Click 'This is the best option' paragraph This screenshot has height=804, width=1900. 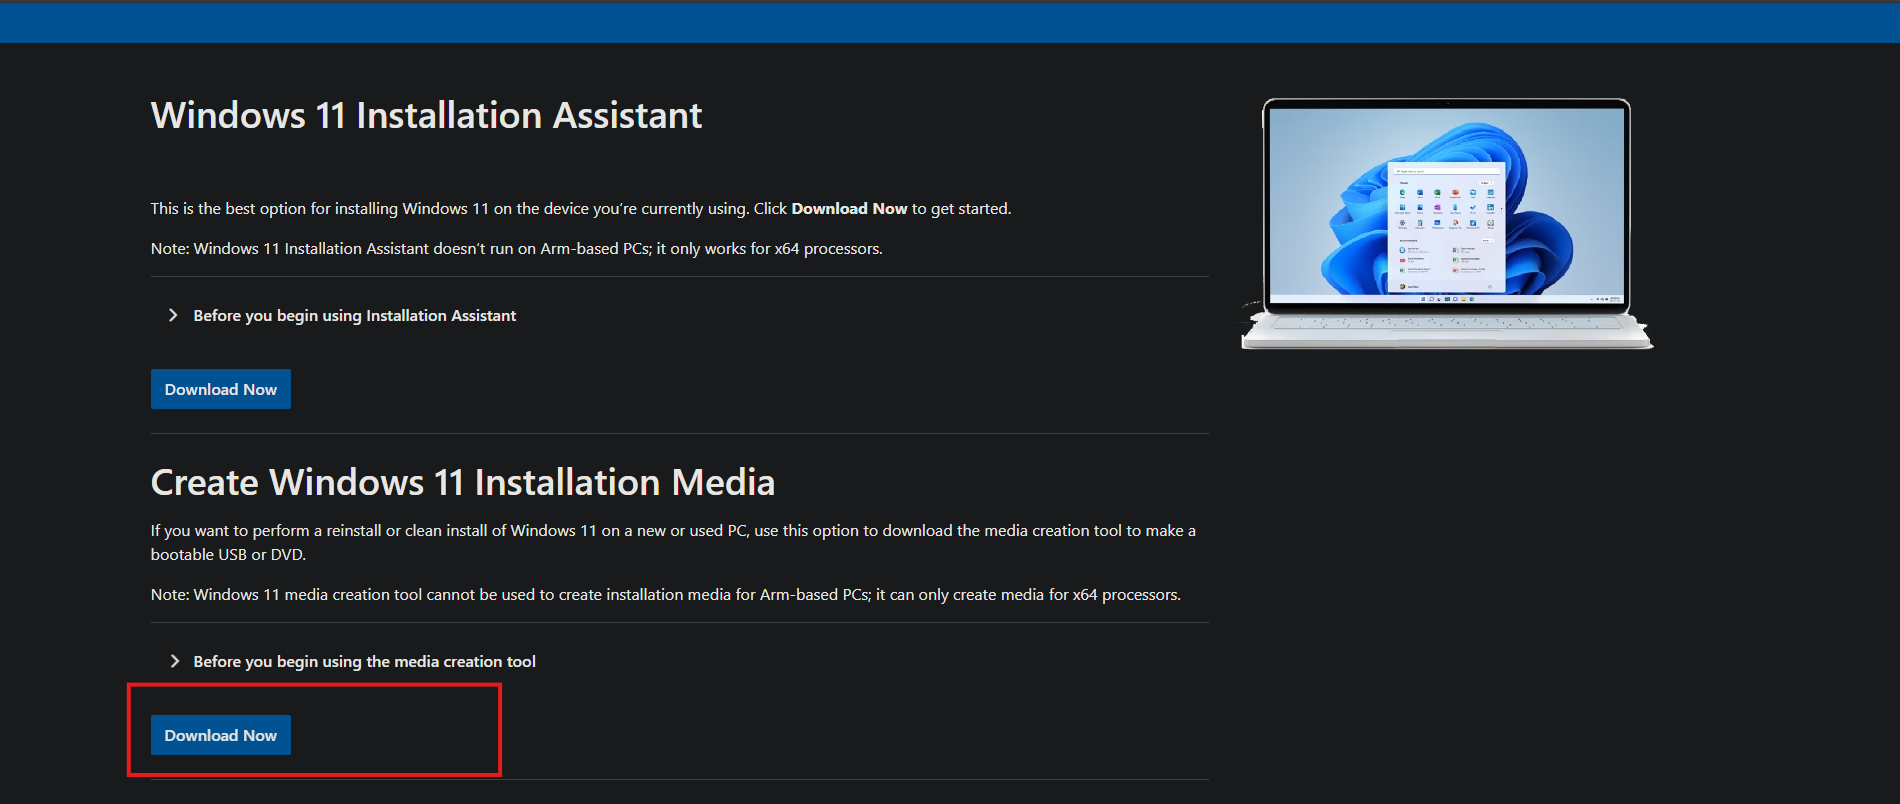click(x=581, y=208)
